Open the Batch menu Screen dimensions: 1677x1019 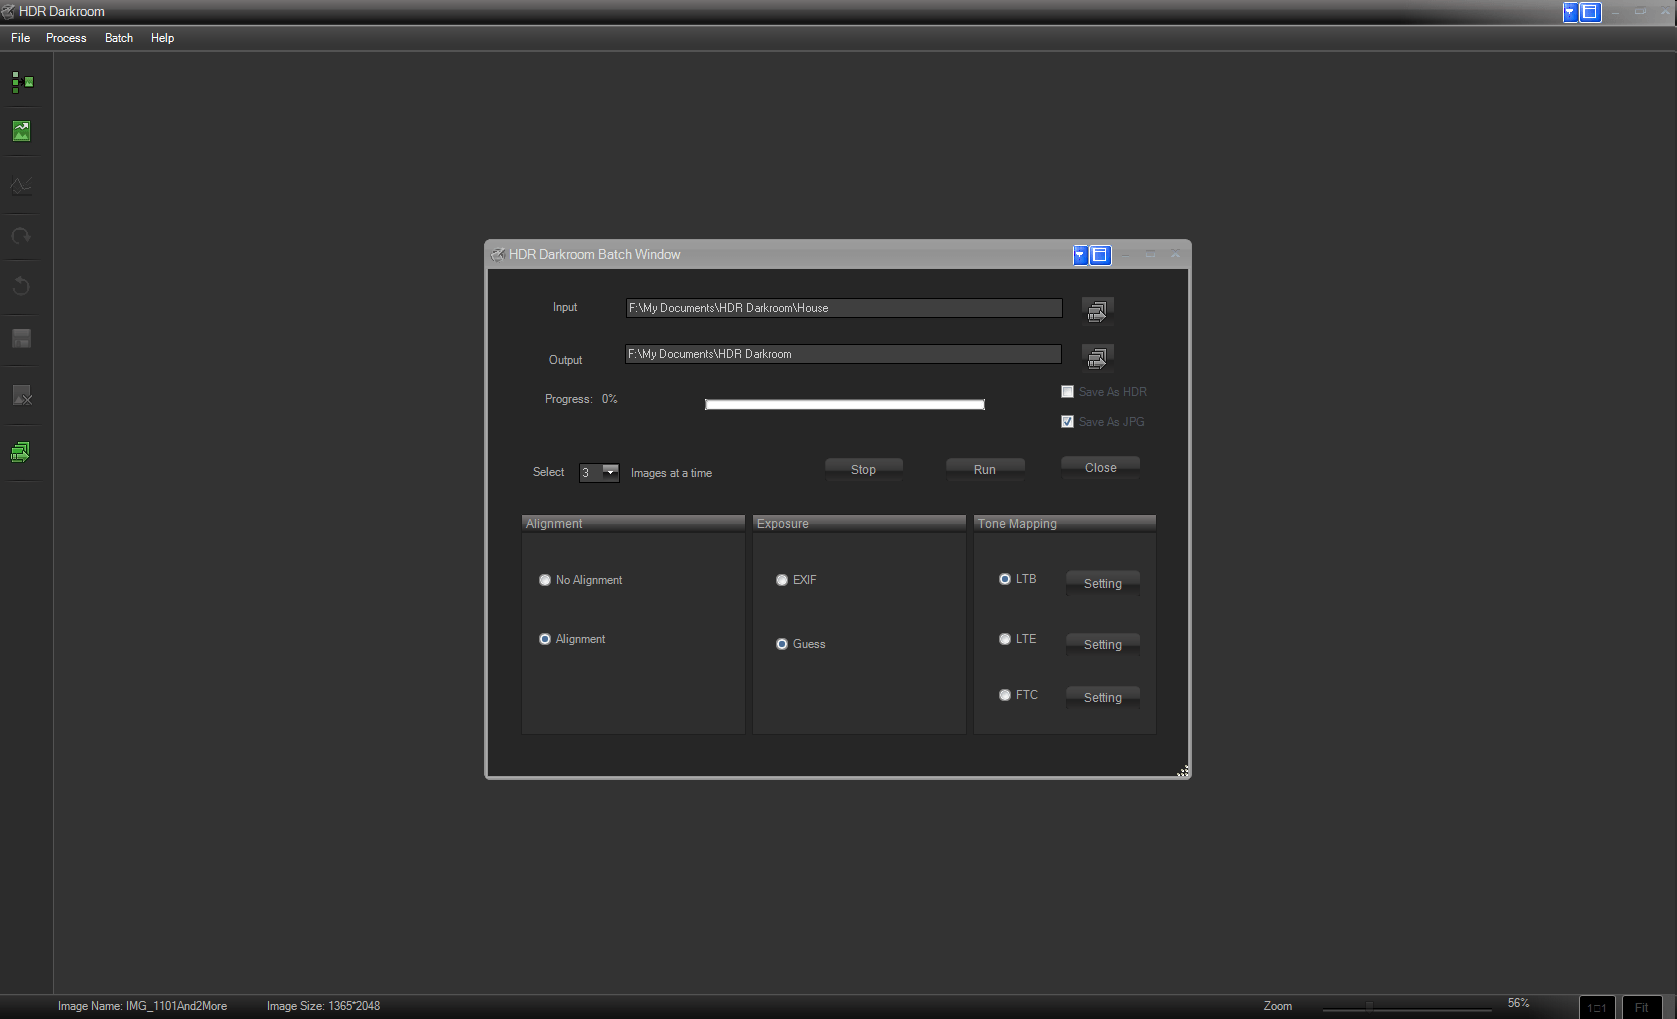pos(118,38)
